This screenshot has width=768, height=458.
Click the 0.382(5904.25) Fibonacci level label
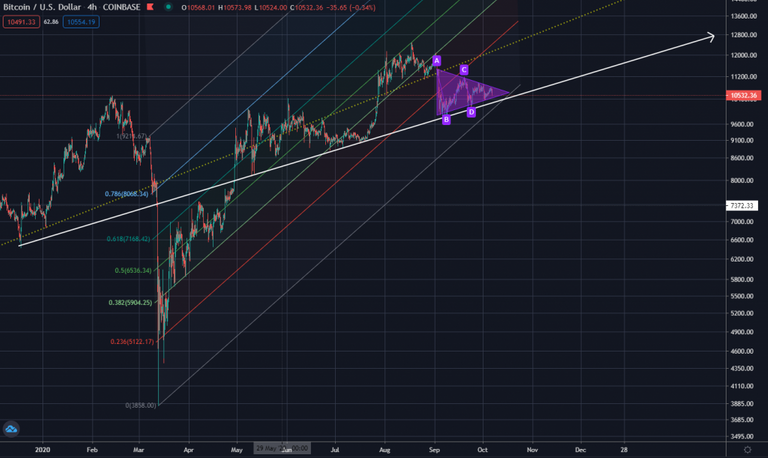pyautogui.click(x=130, y=303)
